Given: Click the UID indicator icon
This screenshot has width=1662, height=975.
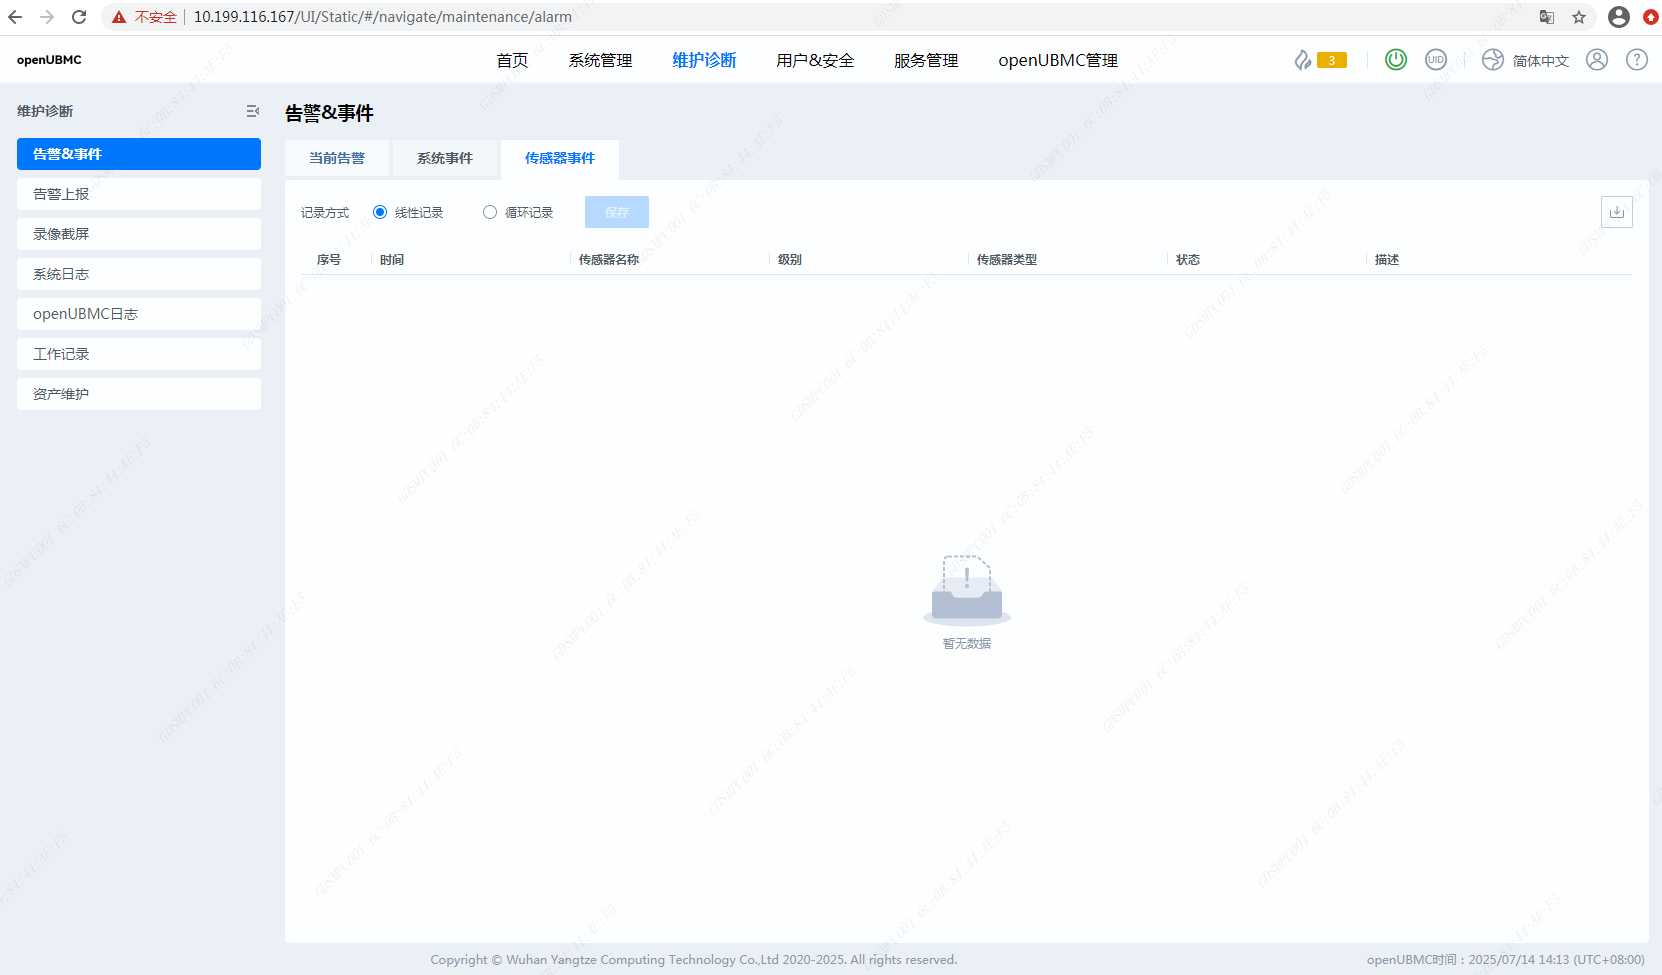Looking at the screenshot, I should [1436, 59].
